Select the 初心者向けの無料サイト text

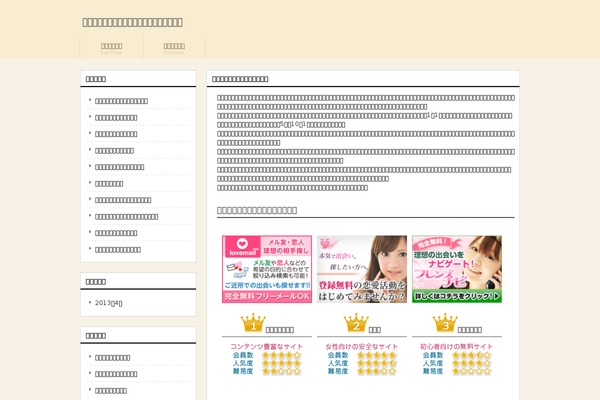point(456,346)
